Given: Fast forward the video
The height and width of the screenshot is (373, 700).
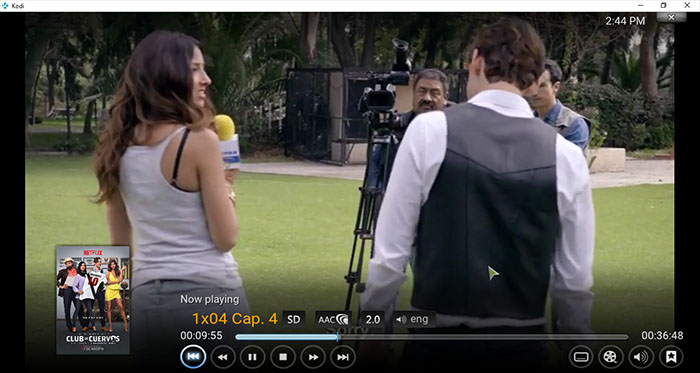Looking at the screenshot, I should pyautogui.click(x=313, y=357).
